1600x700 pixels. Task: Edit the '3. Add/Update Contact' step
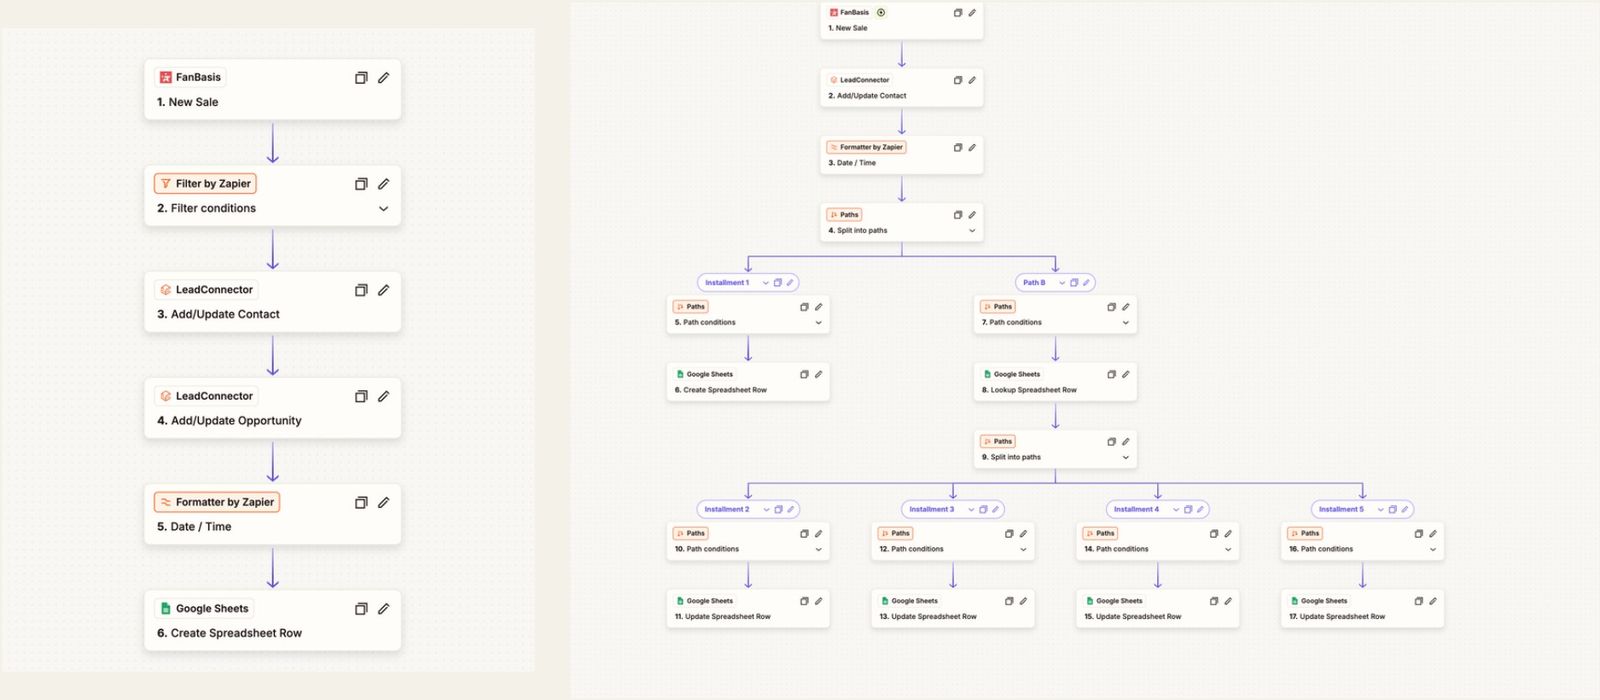pos(383,290)
